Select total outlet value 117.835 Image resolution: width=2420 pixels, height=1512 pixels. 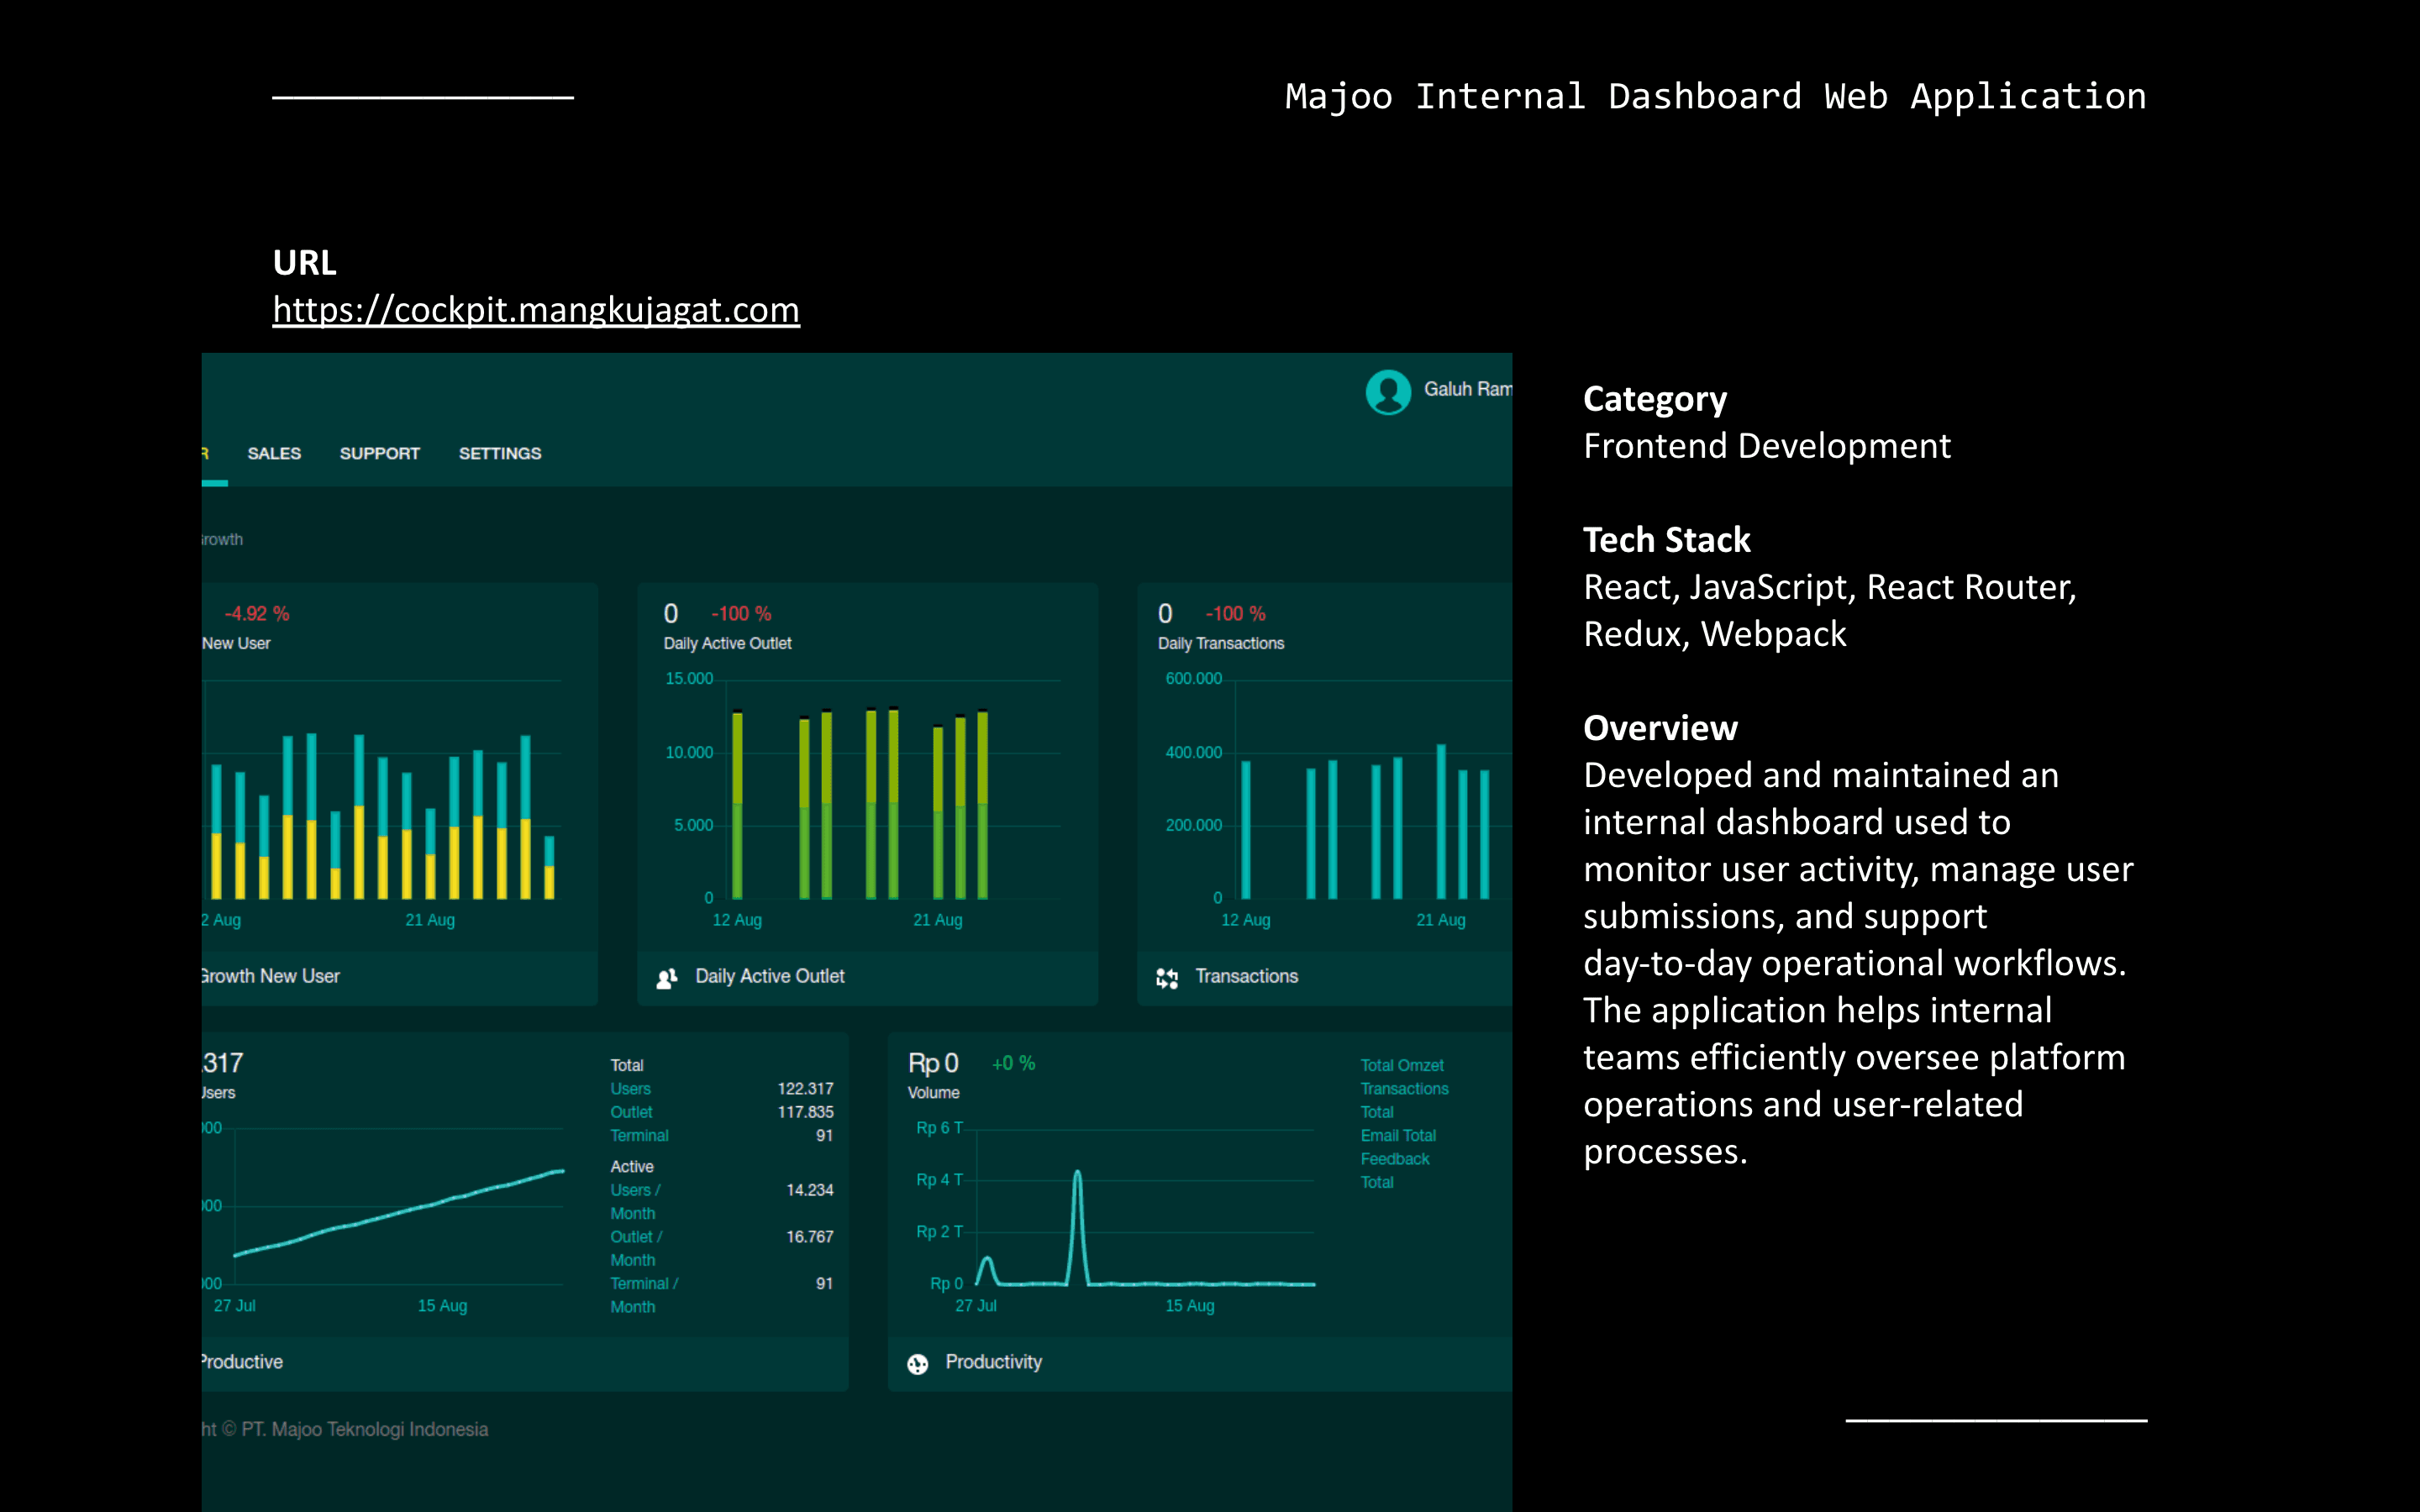(x=805, y=1111)
